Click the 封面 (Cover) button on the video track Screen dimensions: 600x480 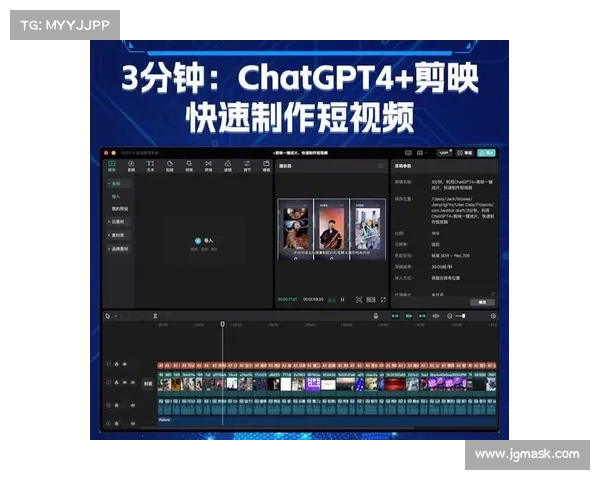148,383
